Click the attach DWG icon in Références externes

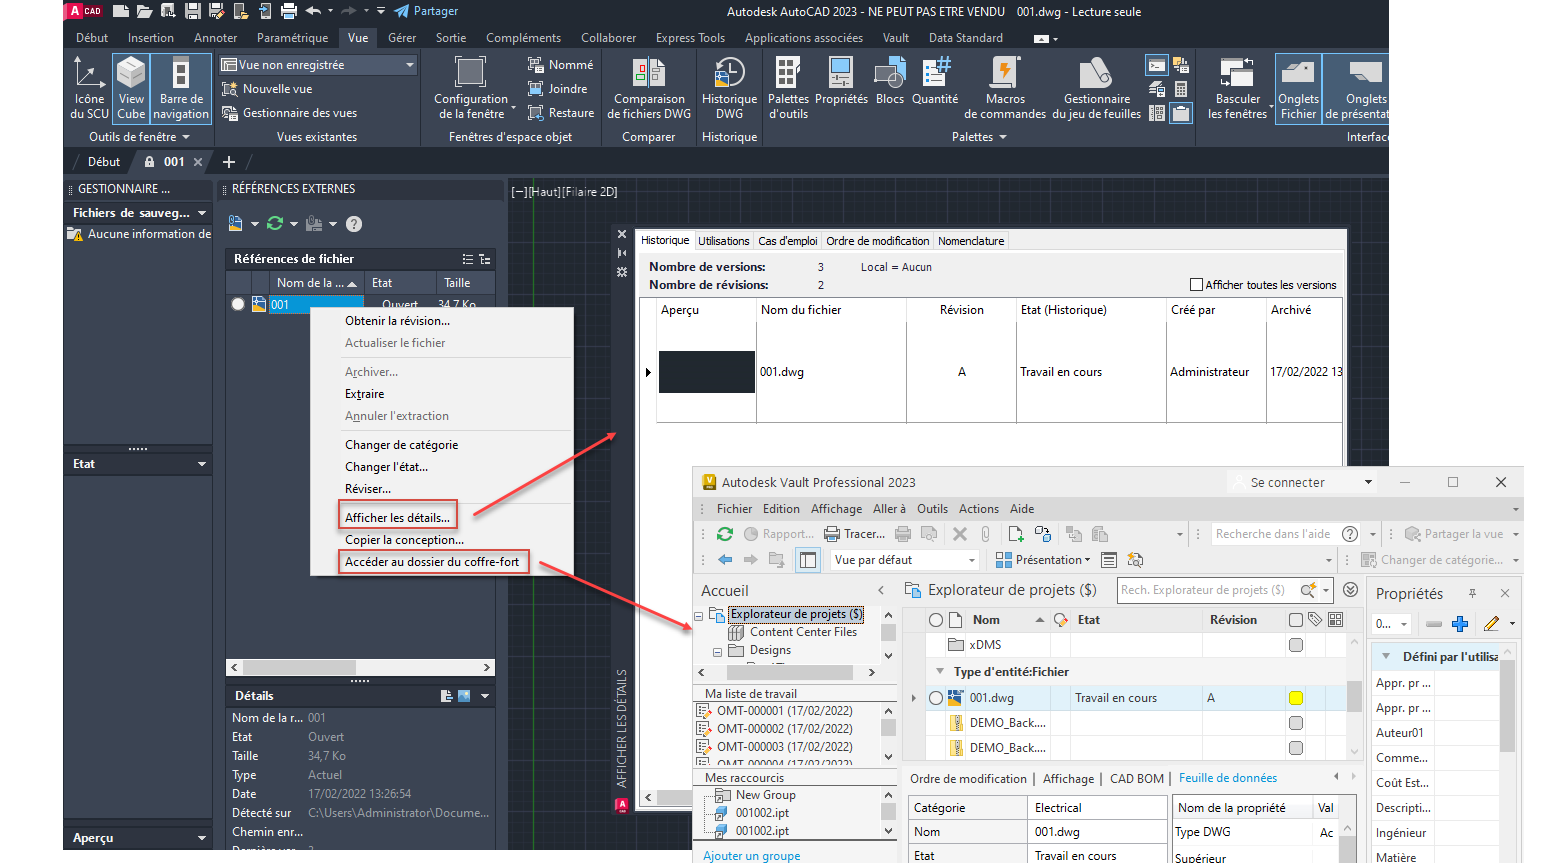[x=236, y=224]
